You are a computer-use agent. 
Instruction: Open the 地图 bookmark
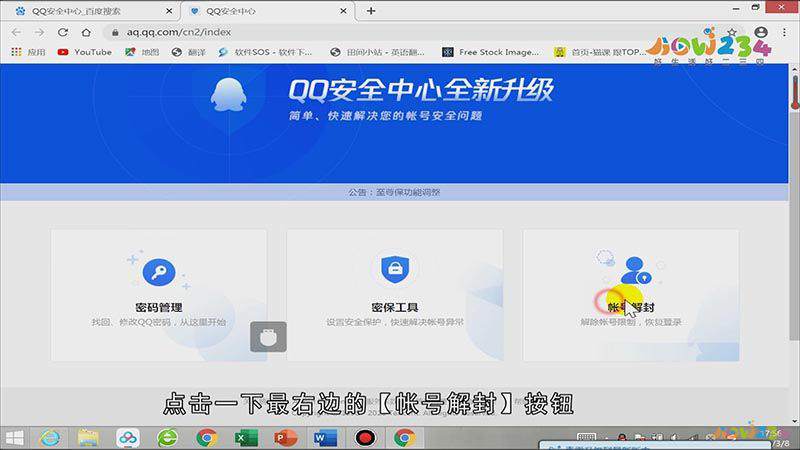(x=142, y=52)
